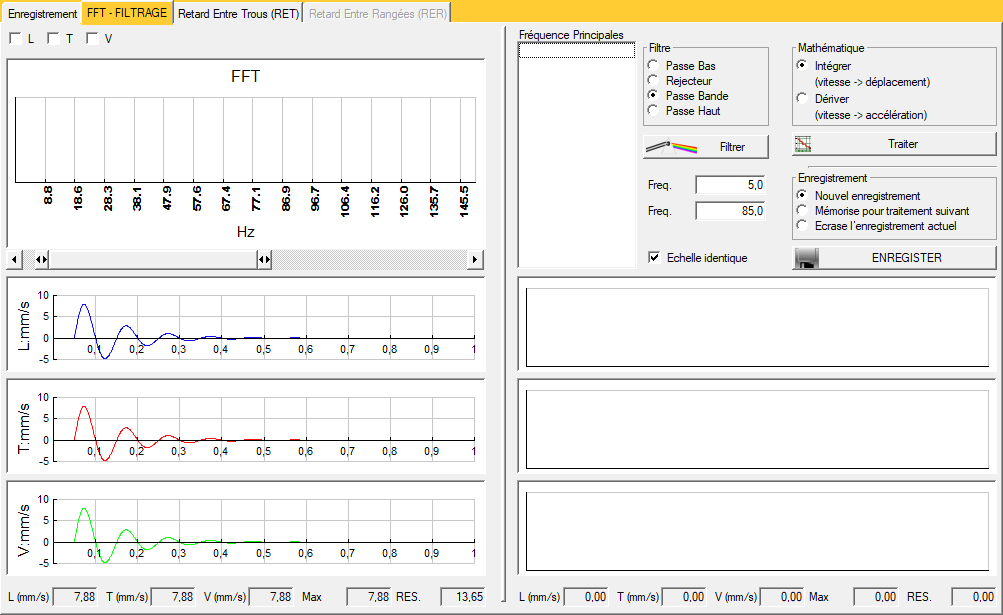Screen dimensions: 1003x615
Task: Click the left T (mm/s) value 7,88
Action: [x=173, y=596]
